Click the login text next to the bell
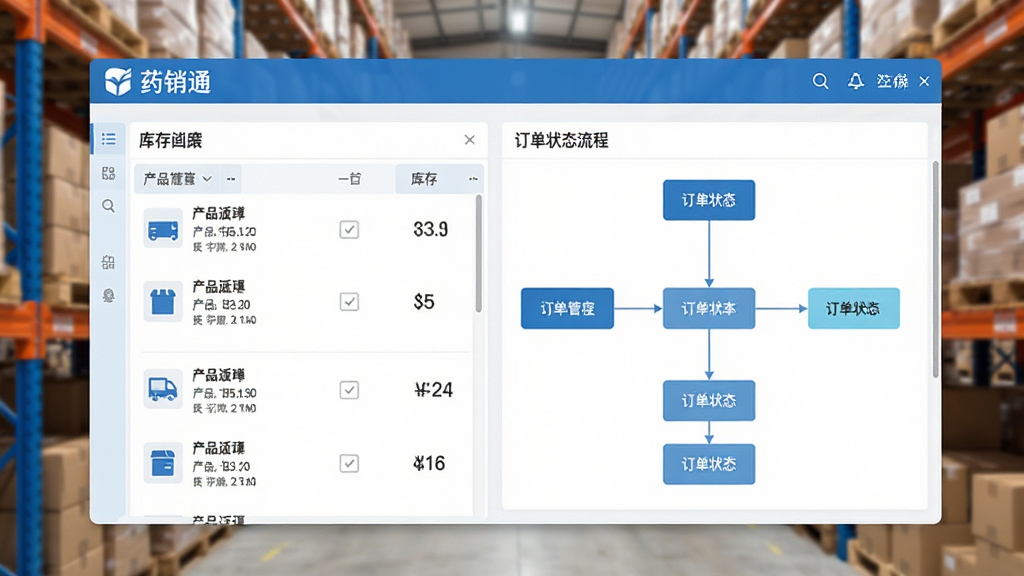 tap(892, 81)
